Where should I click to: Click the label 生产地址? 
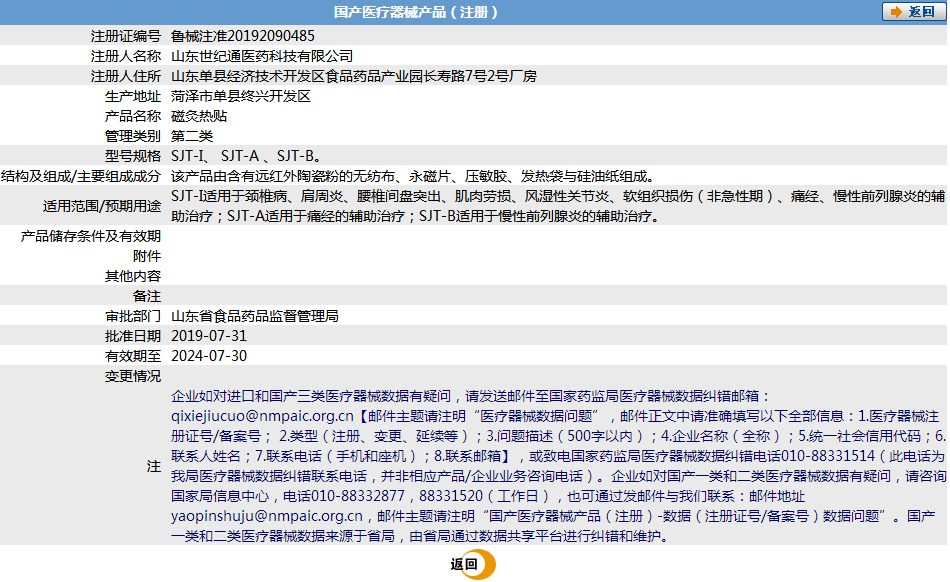pyautogui.click(x=133, y=96)
